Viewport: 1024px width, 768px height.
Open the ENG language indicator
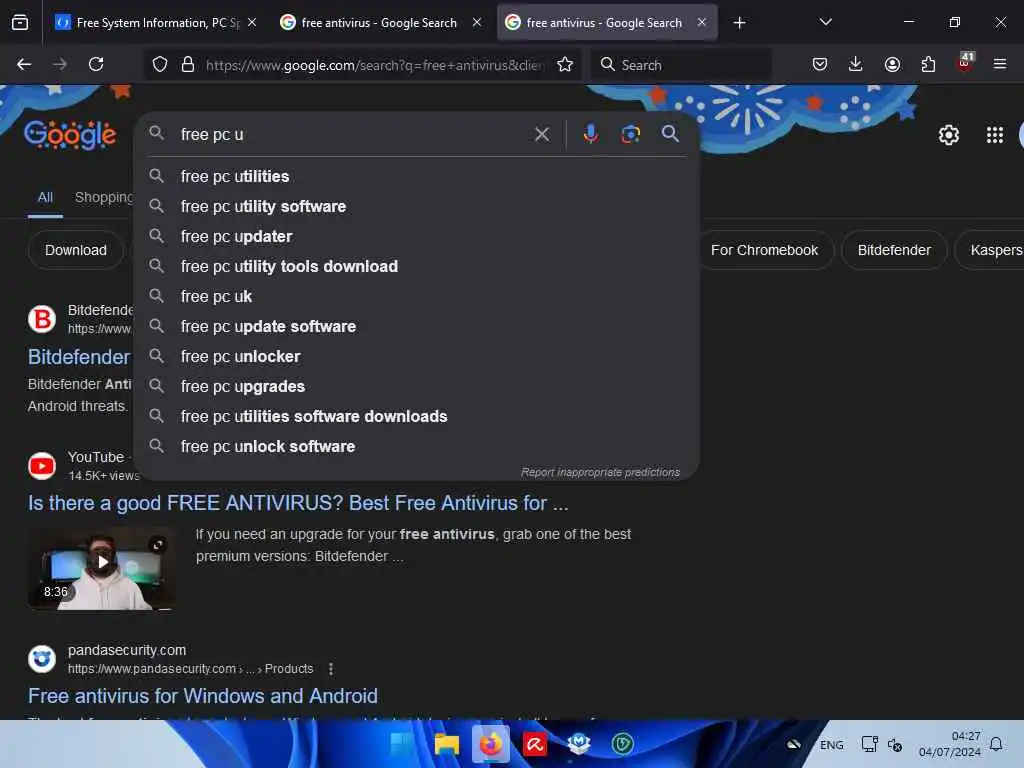click(x=831, y=745)
